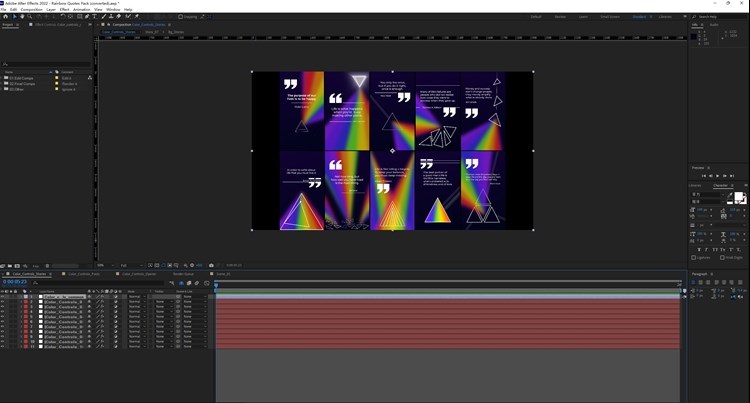The image size is (750, 403).
Task: Select the Brush tool
Action: click(104, 16)
